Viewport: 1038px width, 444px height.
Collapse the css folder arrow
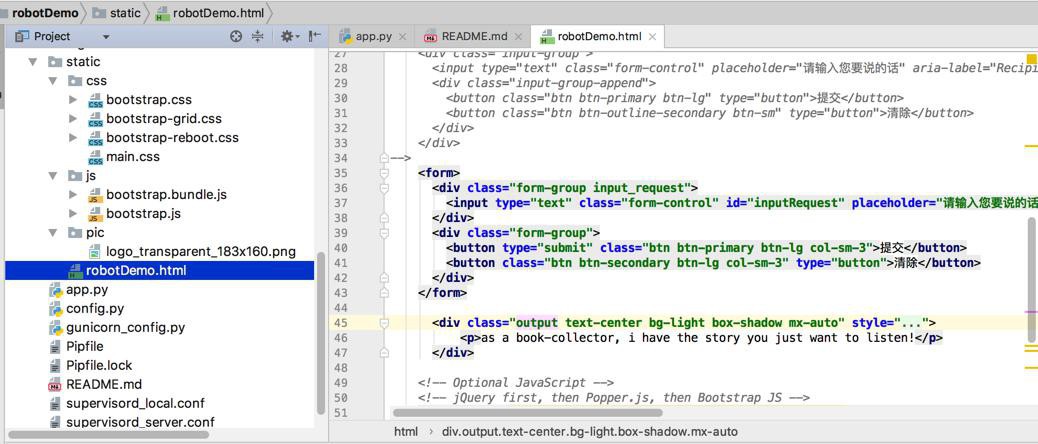(x=53, y=81)
